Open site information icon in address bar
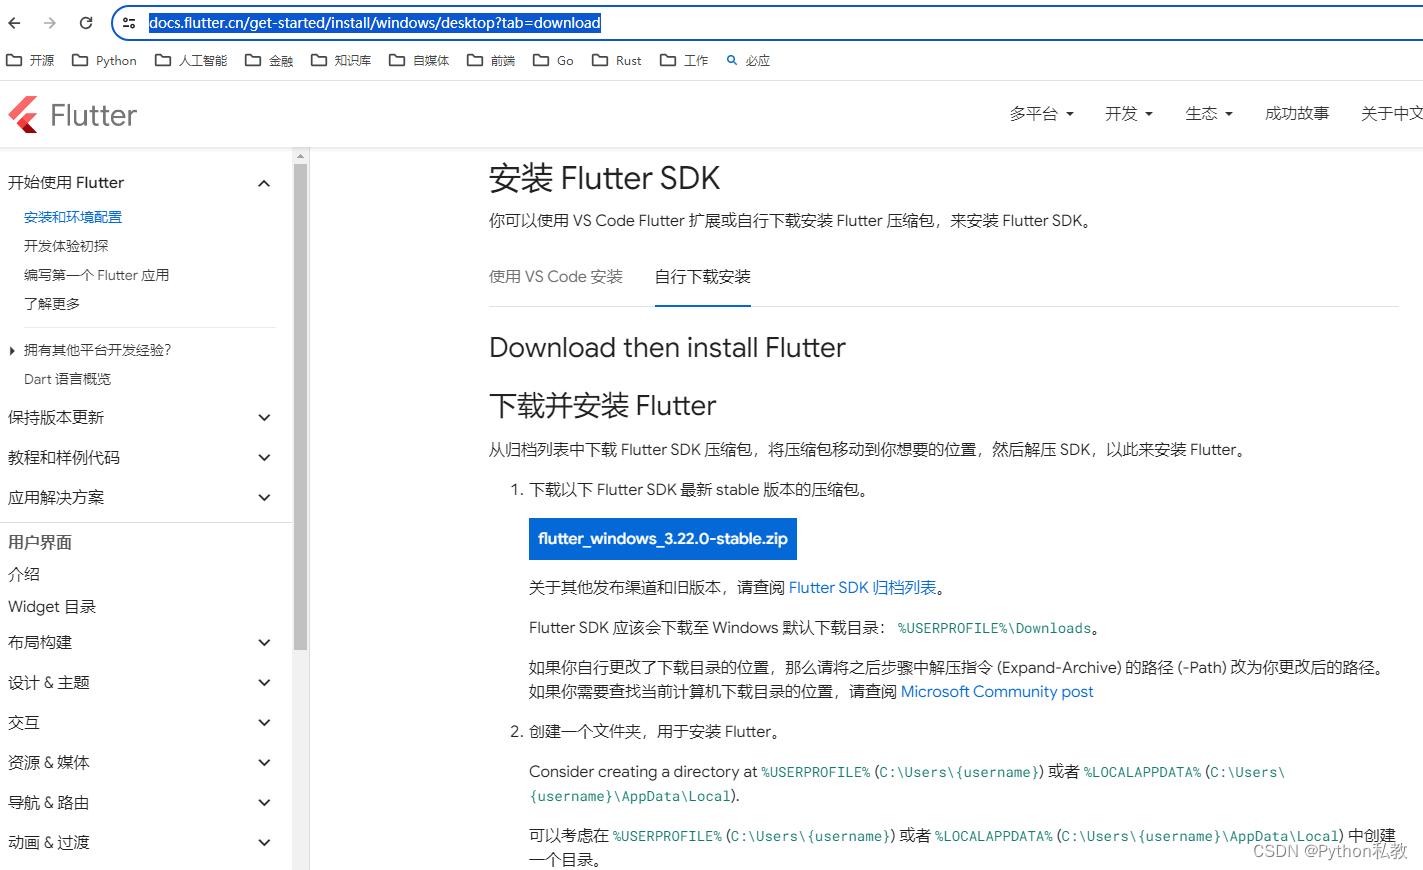The image size is (1423, 870). coord(129,23)
